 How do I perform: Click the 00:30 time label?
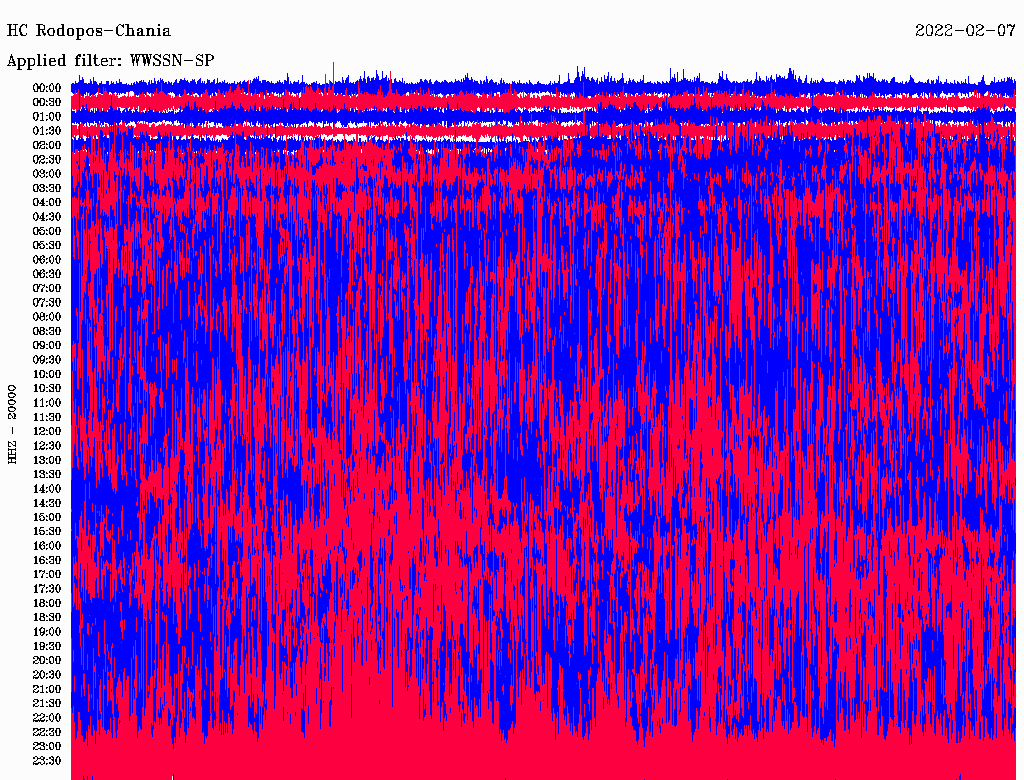pyautogui.click(x=47, y=103)
